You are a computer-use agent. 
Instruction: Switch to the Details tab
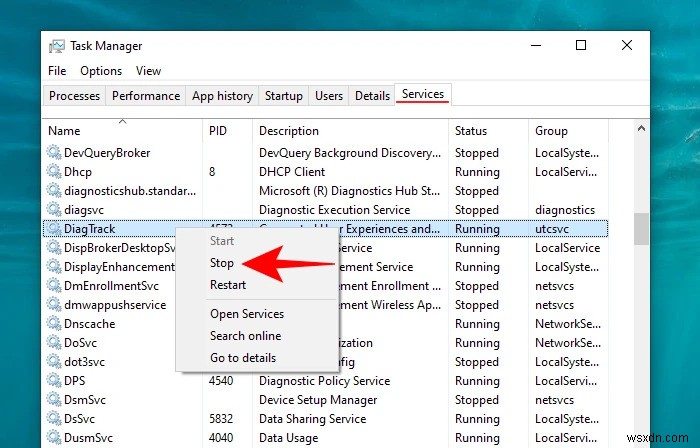(x=372, y=96)
